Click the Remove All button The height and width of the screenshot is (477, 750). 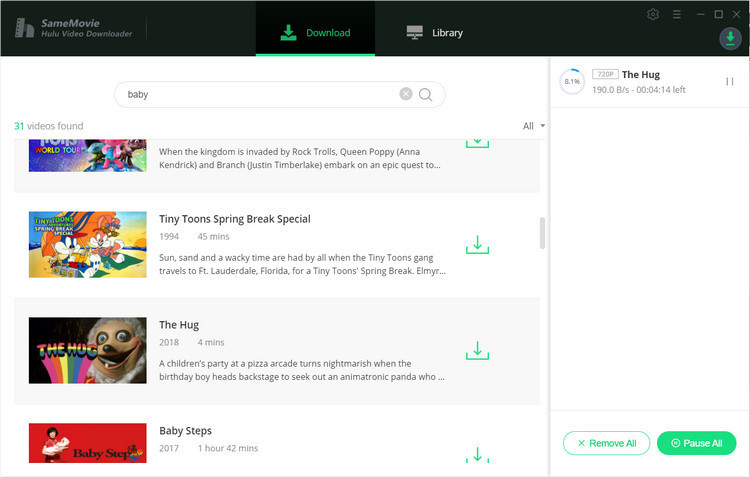click(x=607, y=443)
